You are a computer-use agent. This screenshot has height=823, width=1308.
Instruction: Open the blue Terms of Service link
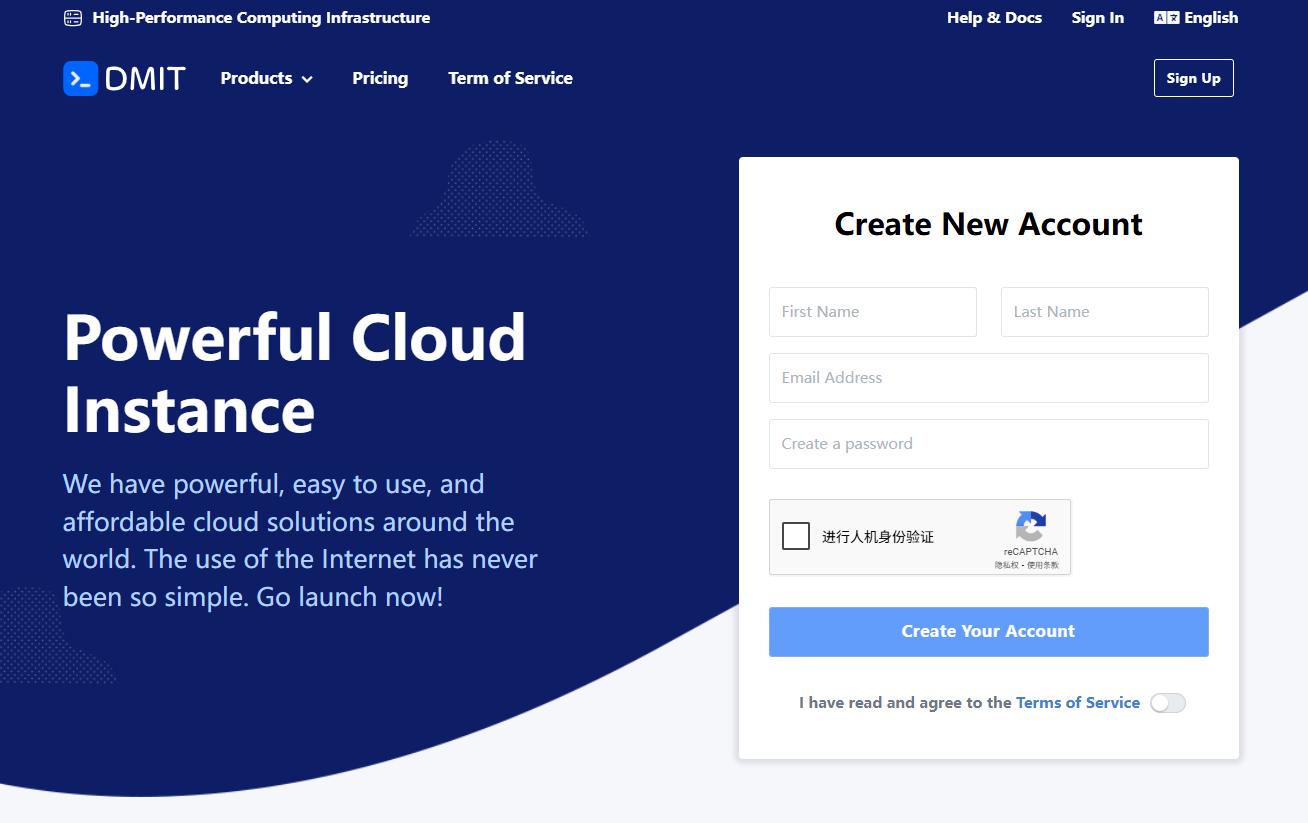click(1077, 703)
